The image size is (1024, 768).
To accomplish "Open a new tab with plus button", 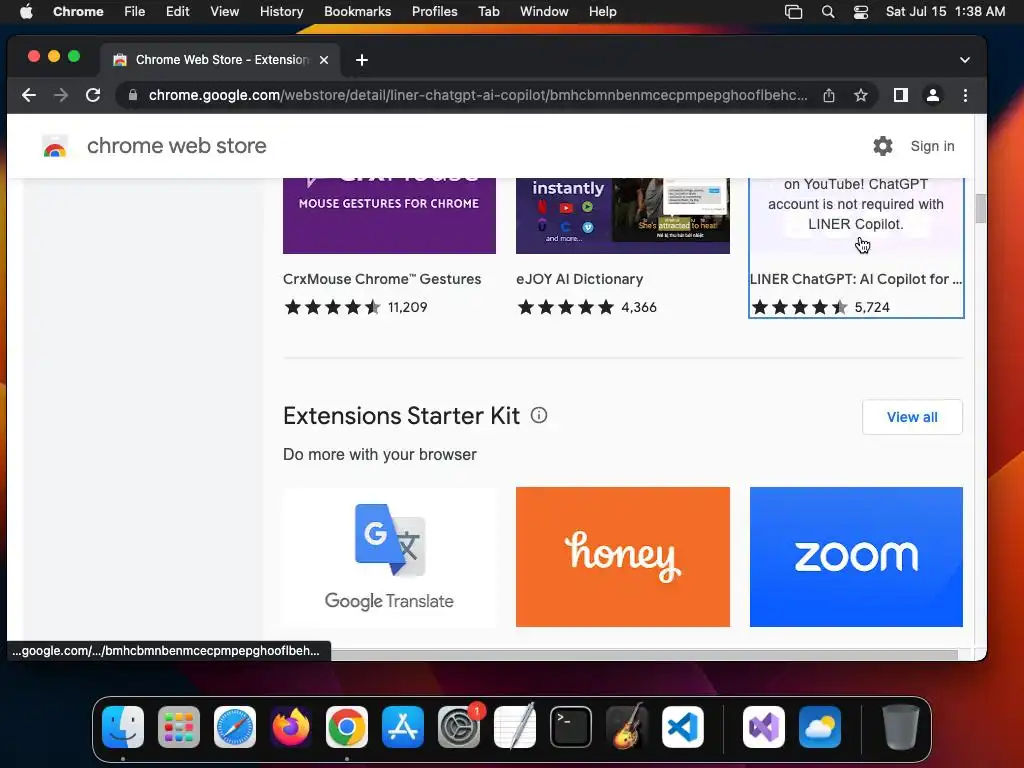I will coord(362,60).
